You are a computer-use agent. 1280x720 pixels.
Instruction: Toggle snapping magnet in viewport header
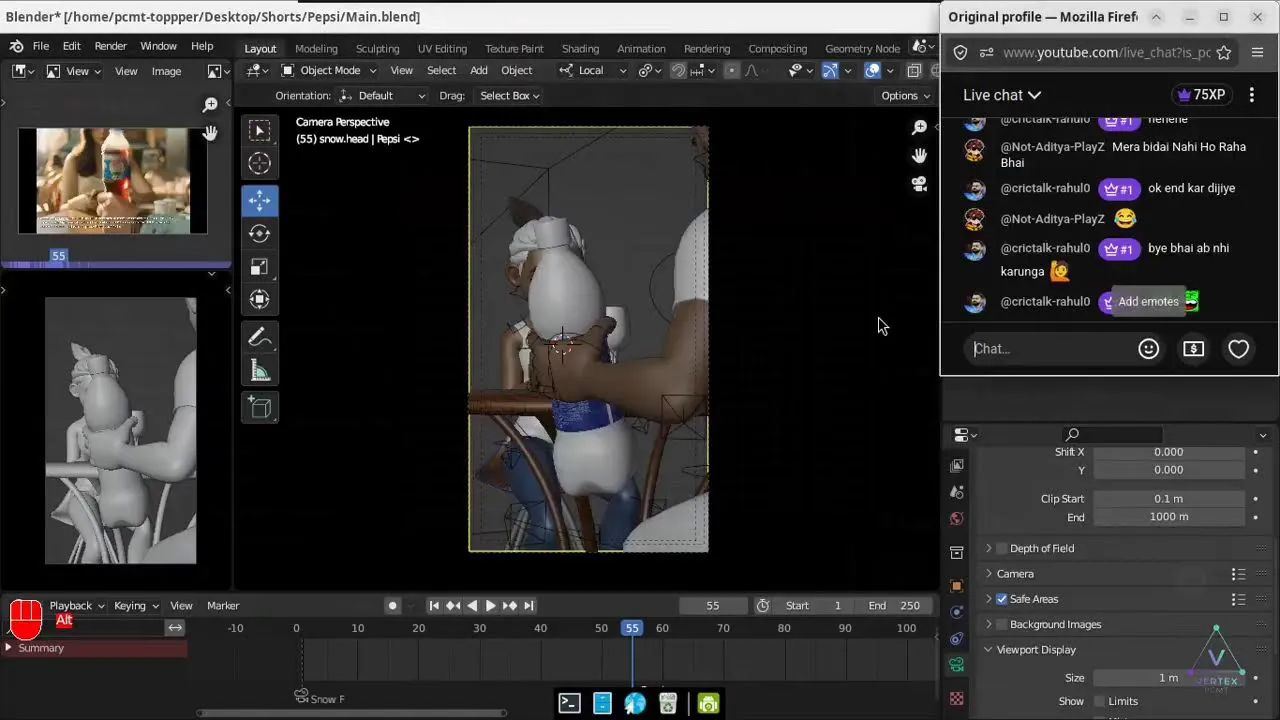[x=679, y=70]
